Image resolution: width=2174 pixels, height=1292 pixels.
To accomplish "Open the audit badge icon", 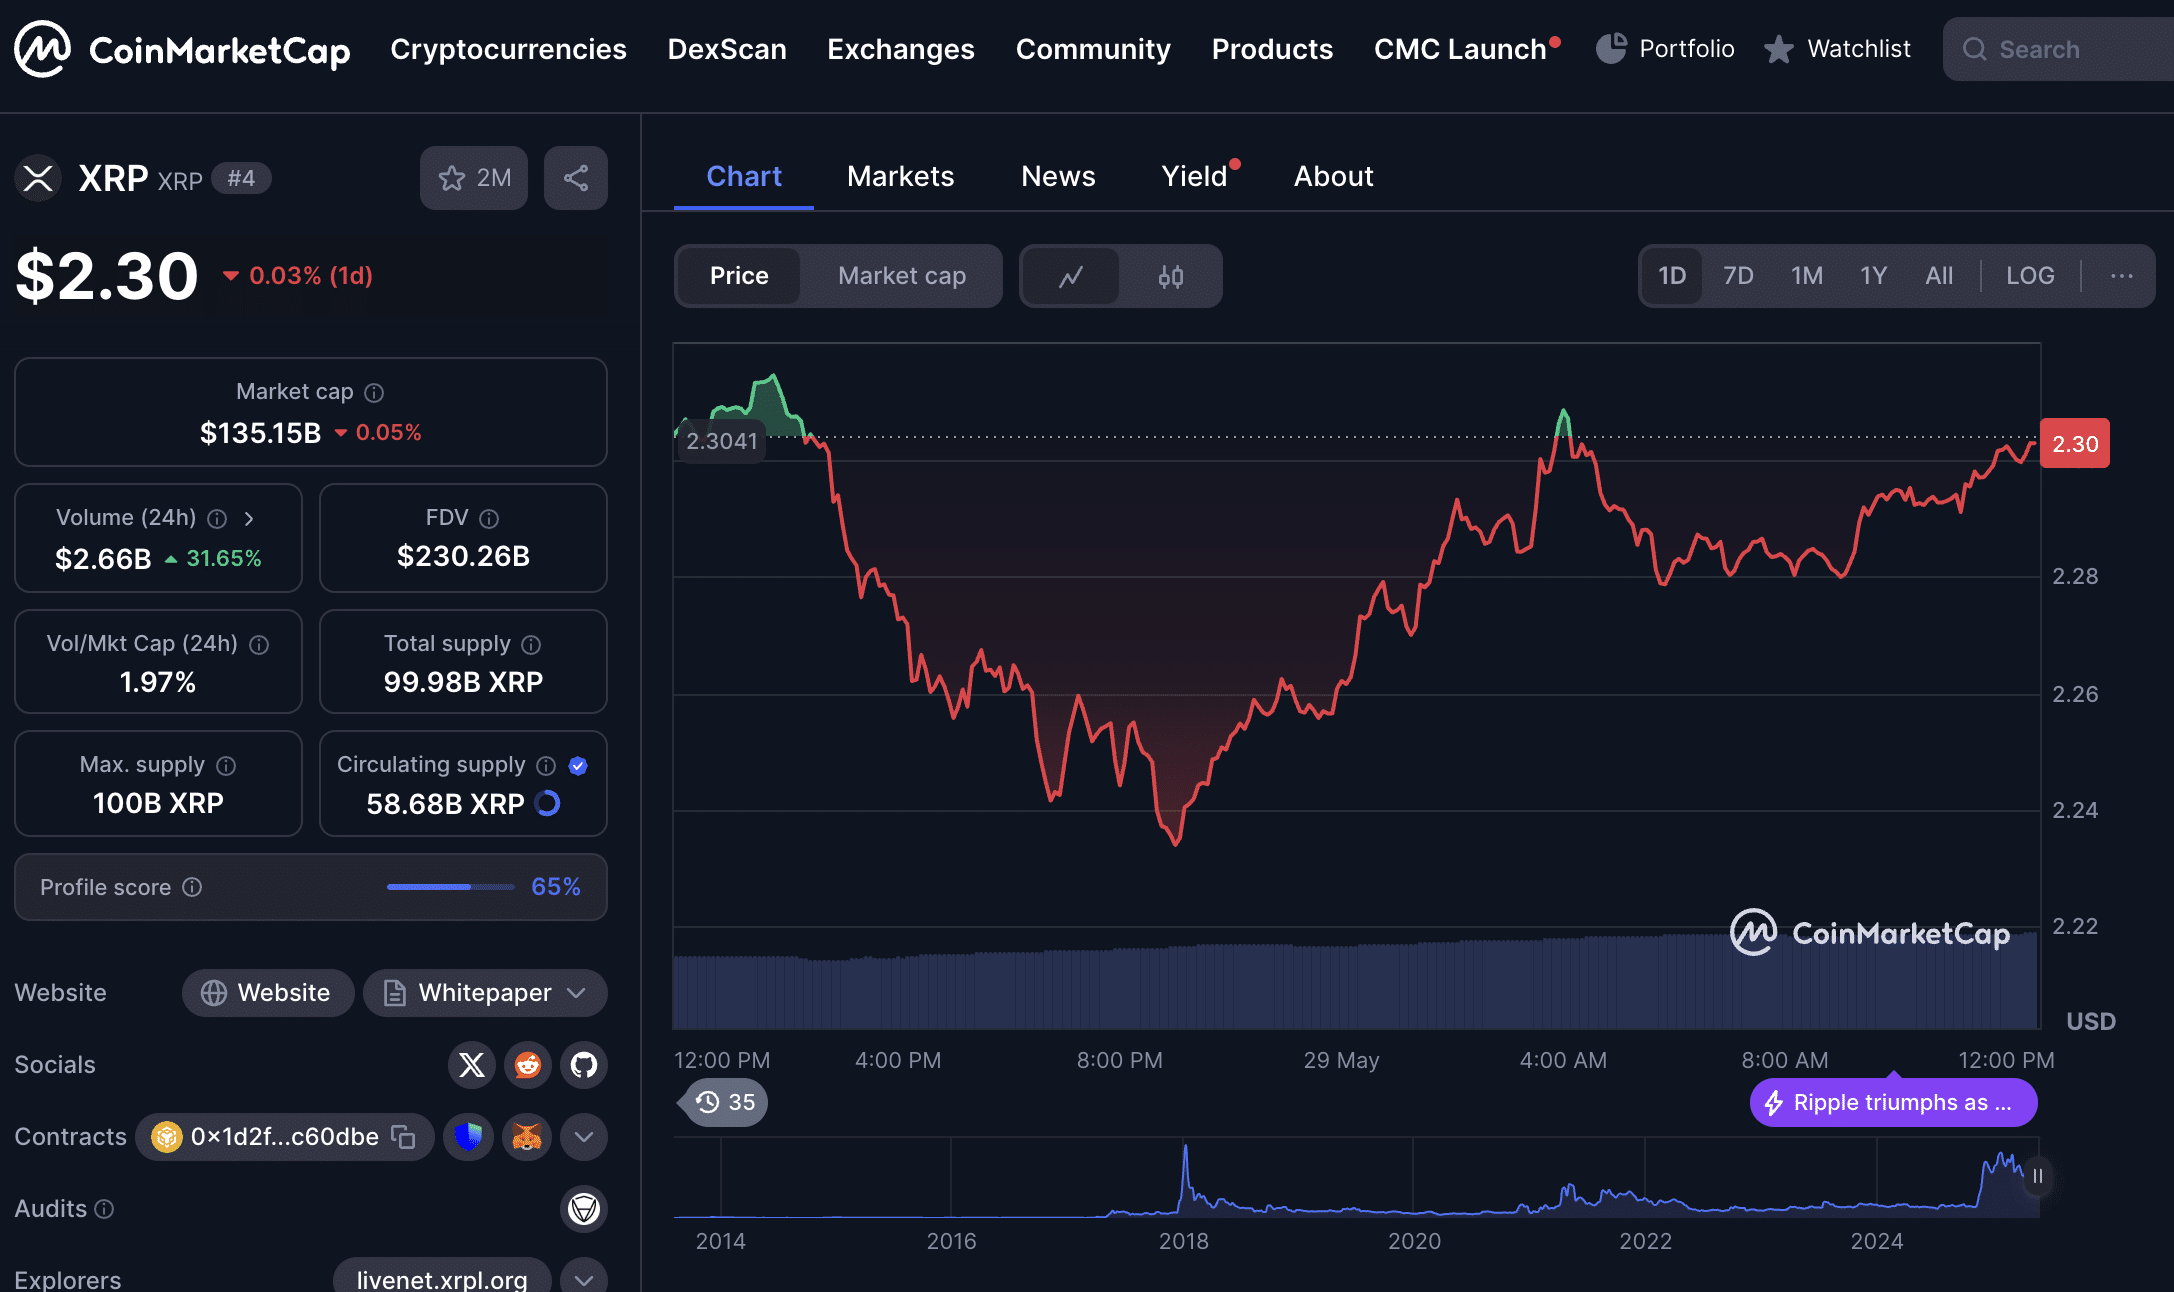I will coord(584,1209).
